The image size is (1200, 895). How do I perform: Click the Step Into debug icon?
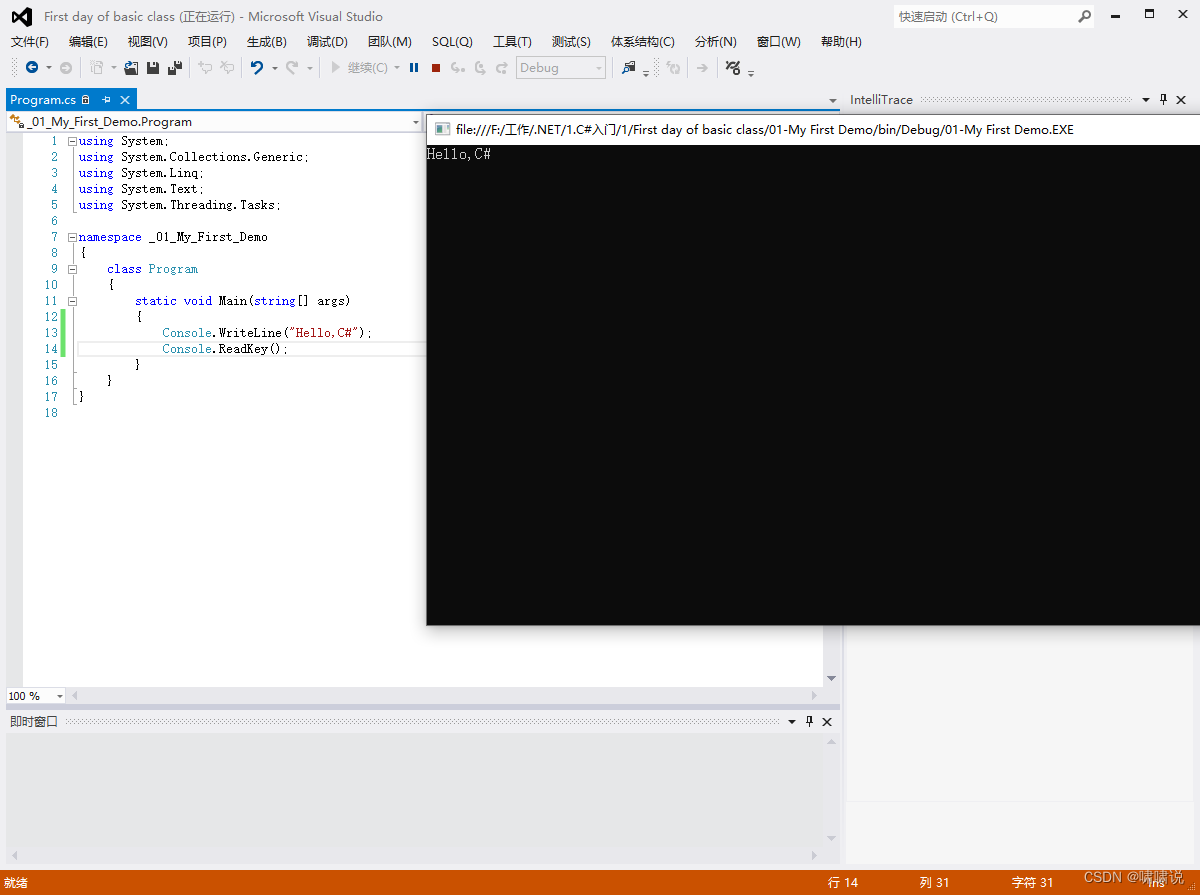pos(457,67)
